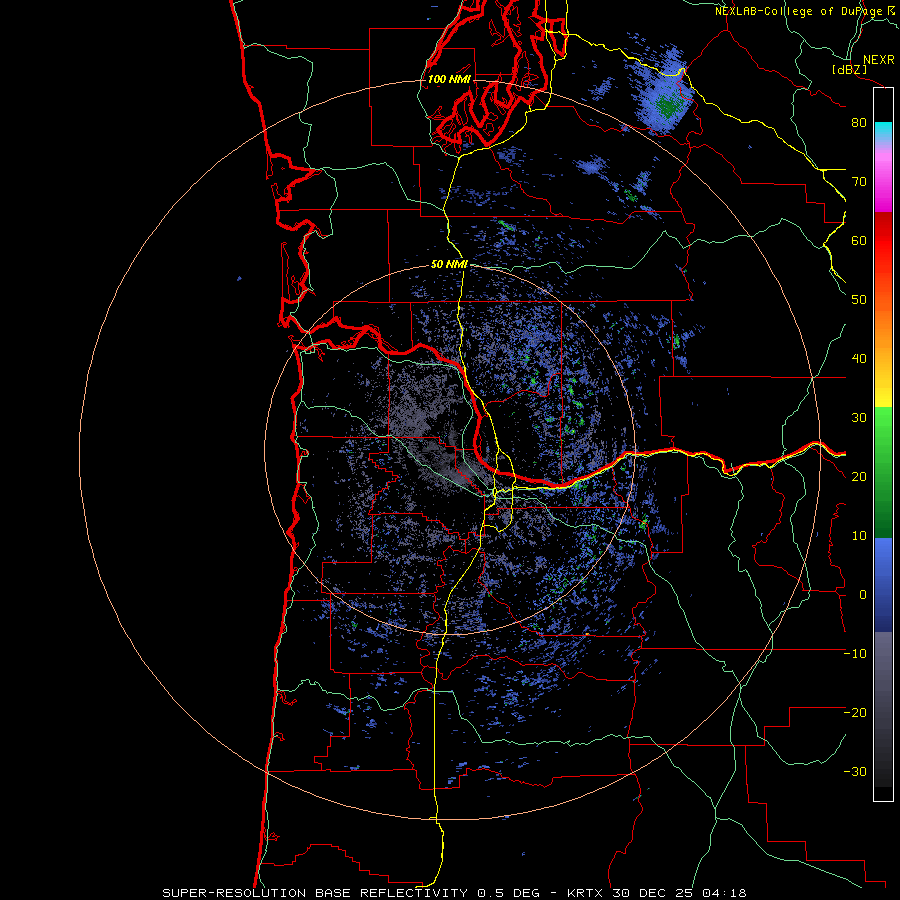Click the -30 dBZ scale value
The image size is (900, 900).
point(855,772)
